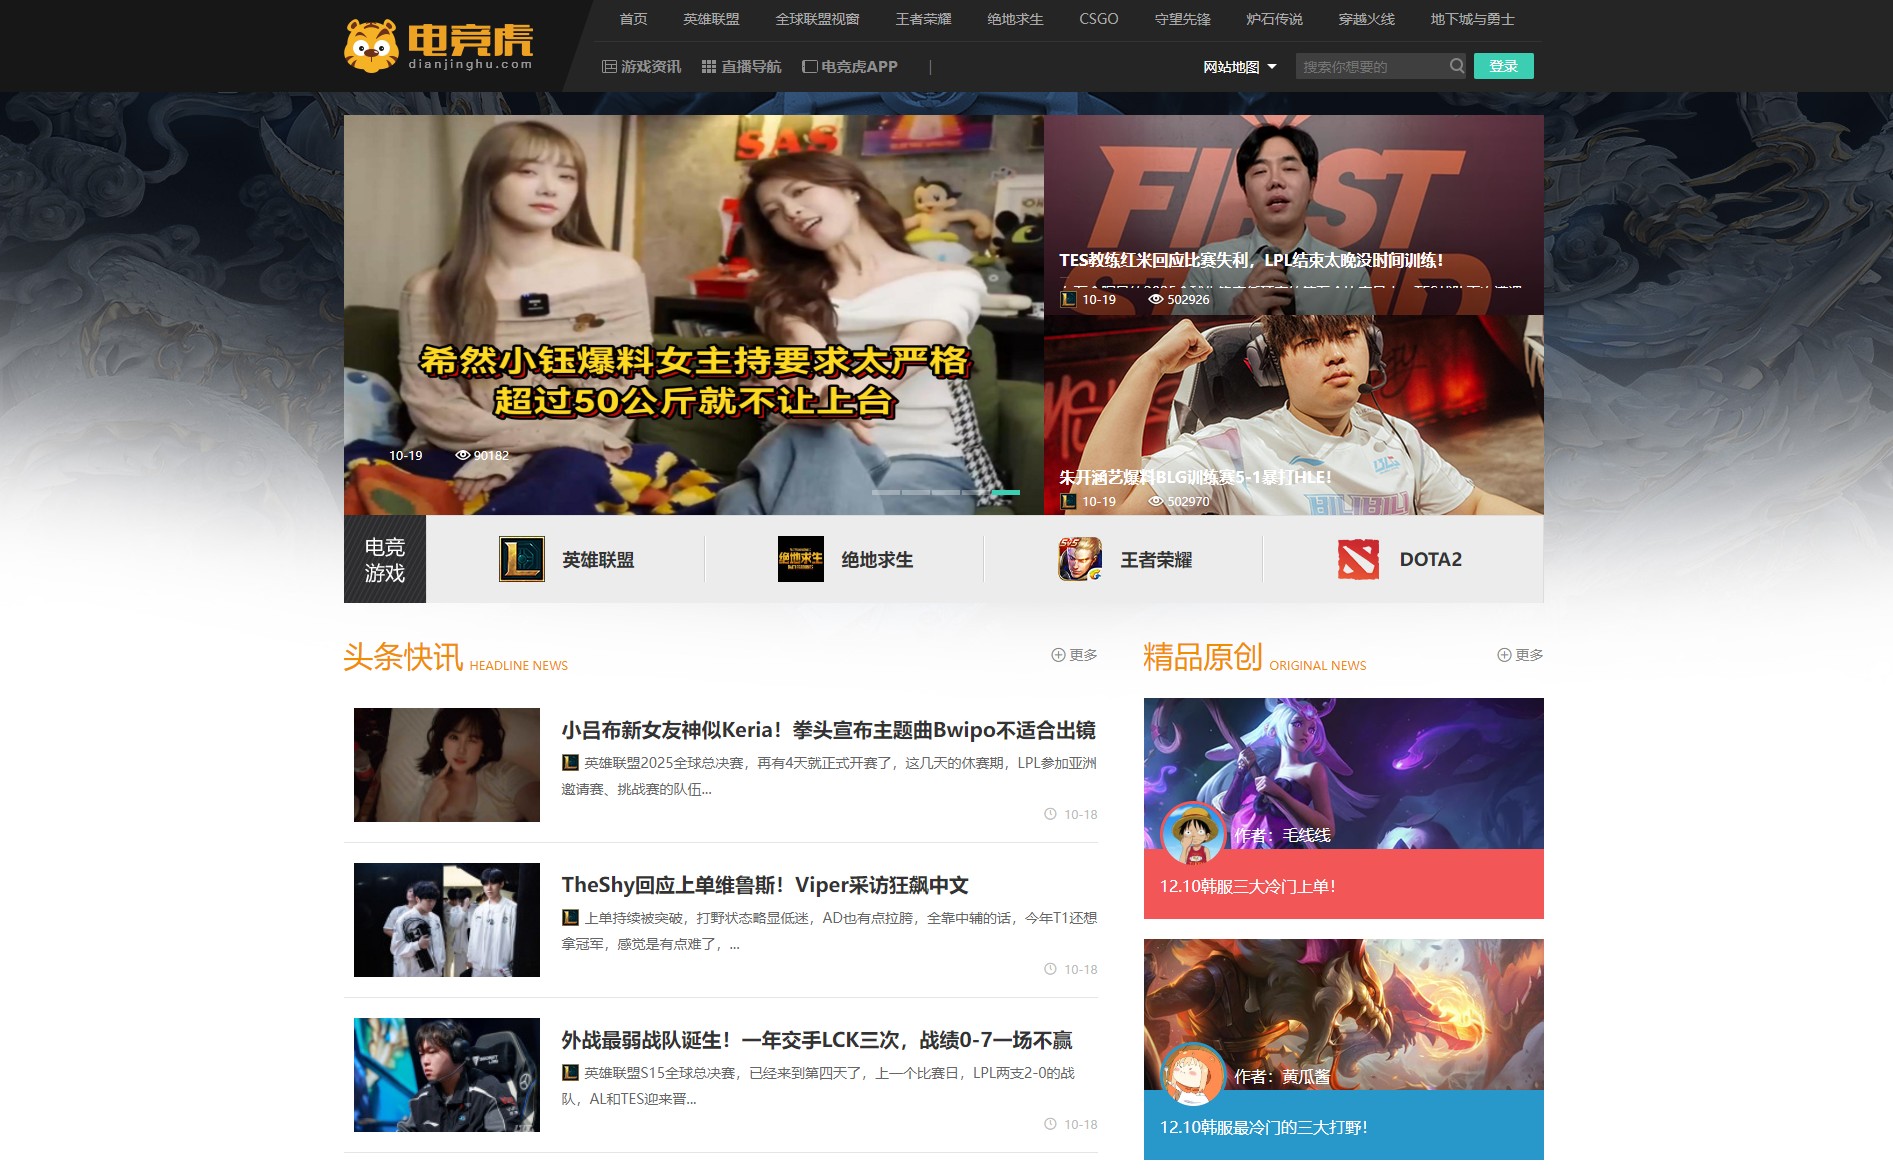The width and height of the screenshot is (1893, 1171).
Task: Expand the 网站地图 dropdown
Action: coord(1240,67)
